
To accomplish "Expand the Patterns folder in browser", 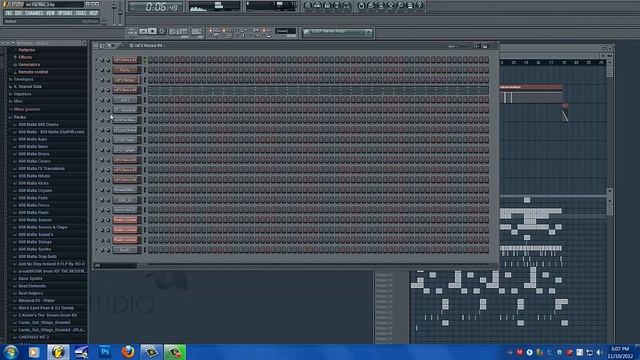I will [27, 50].
